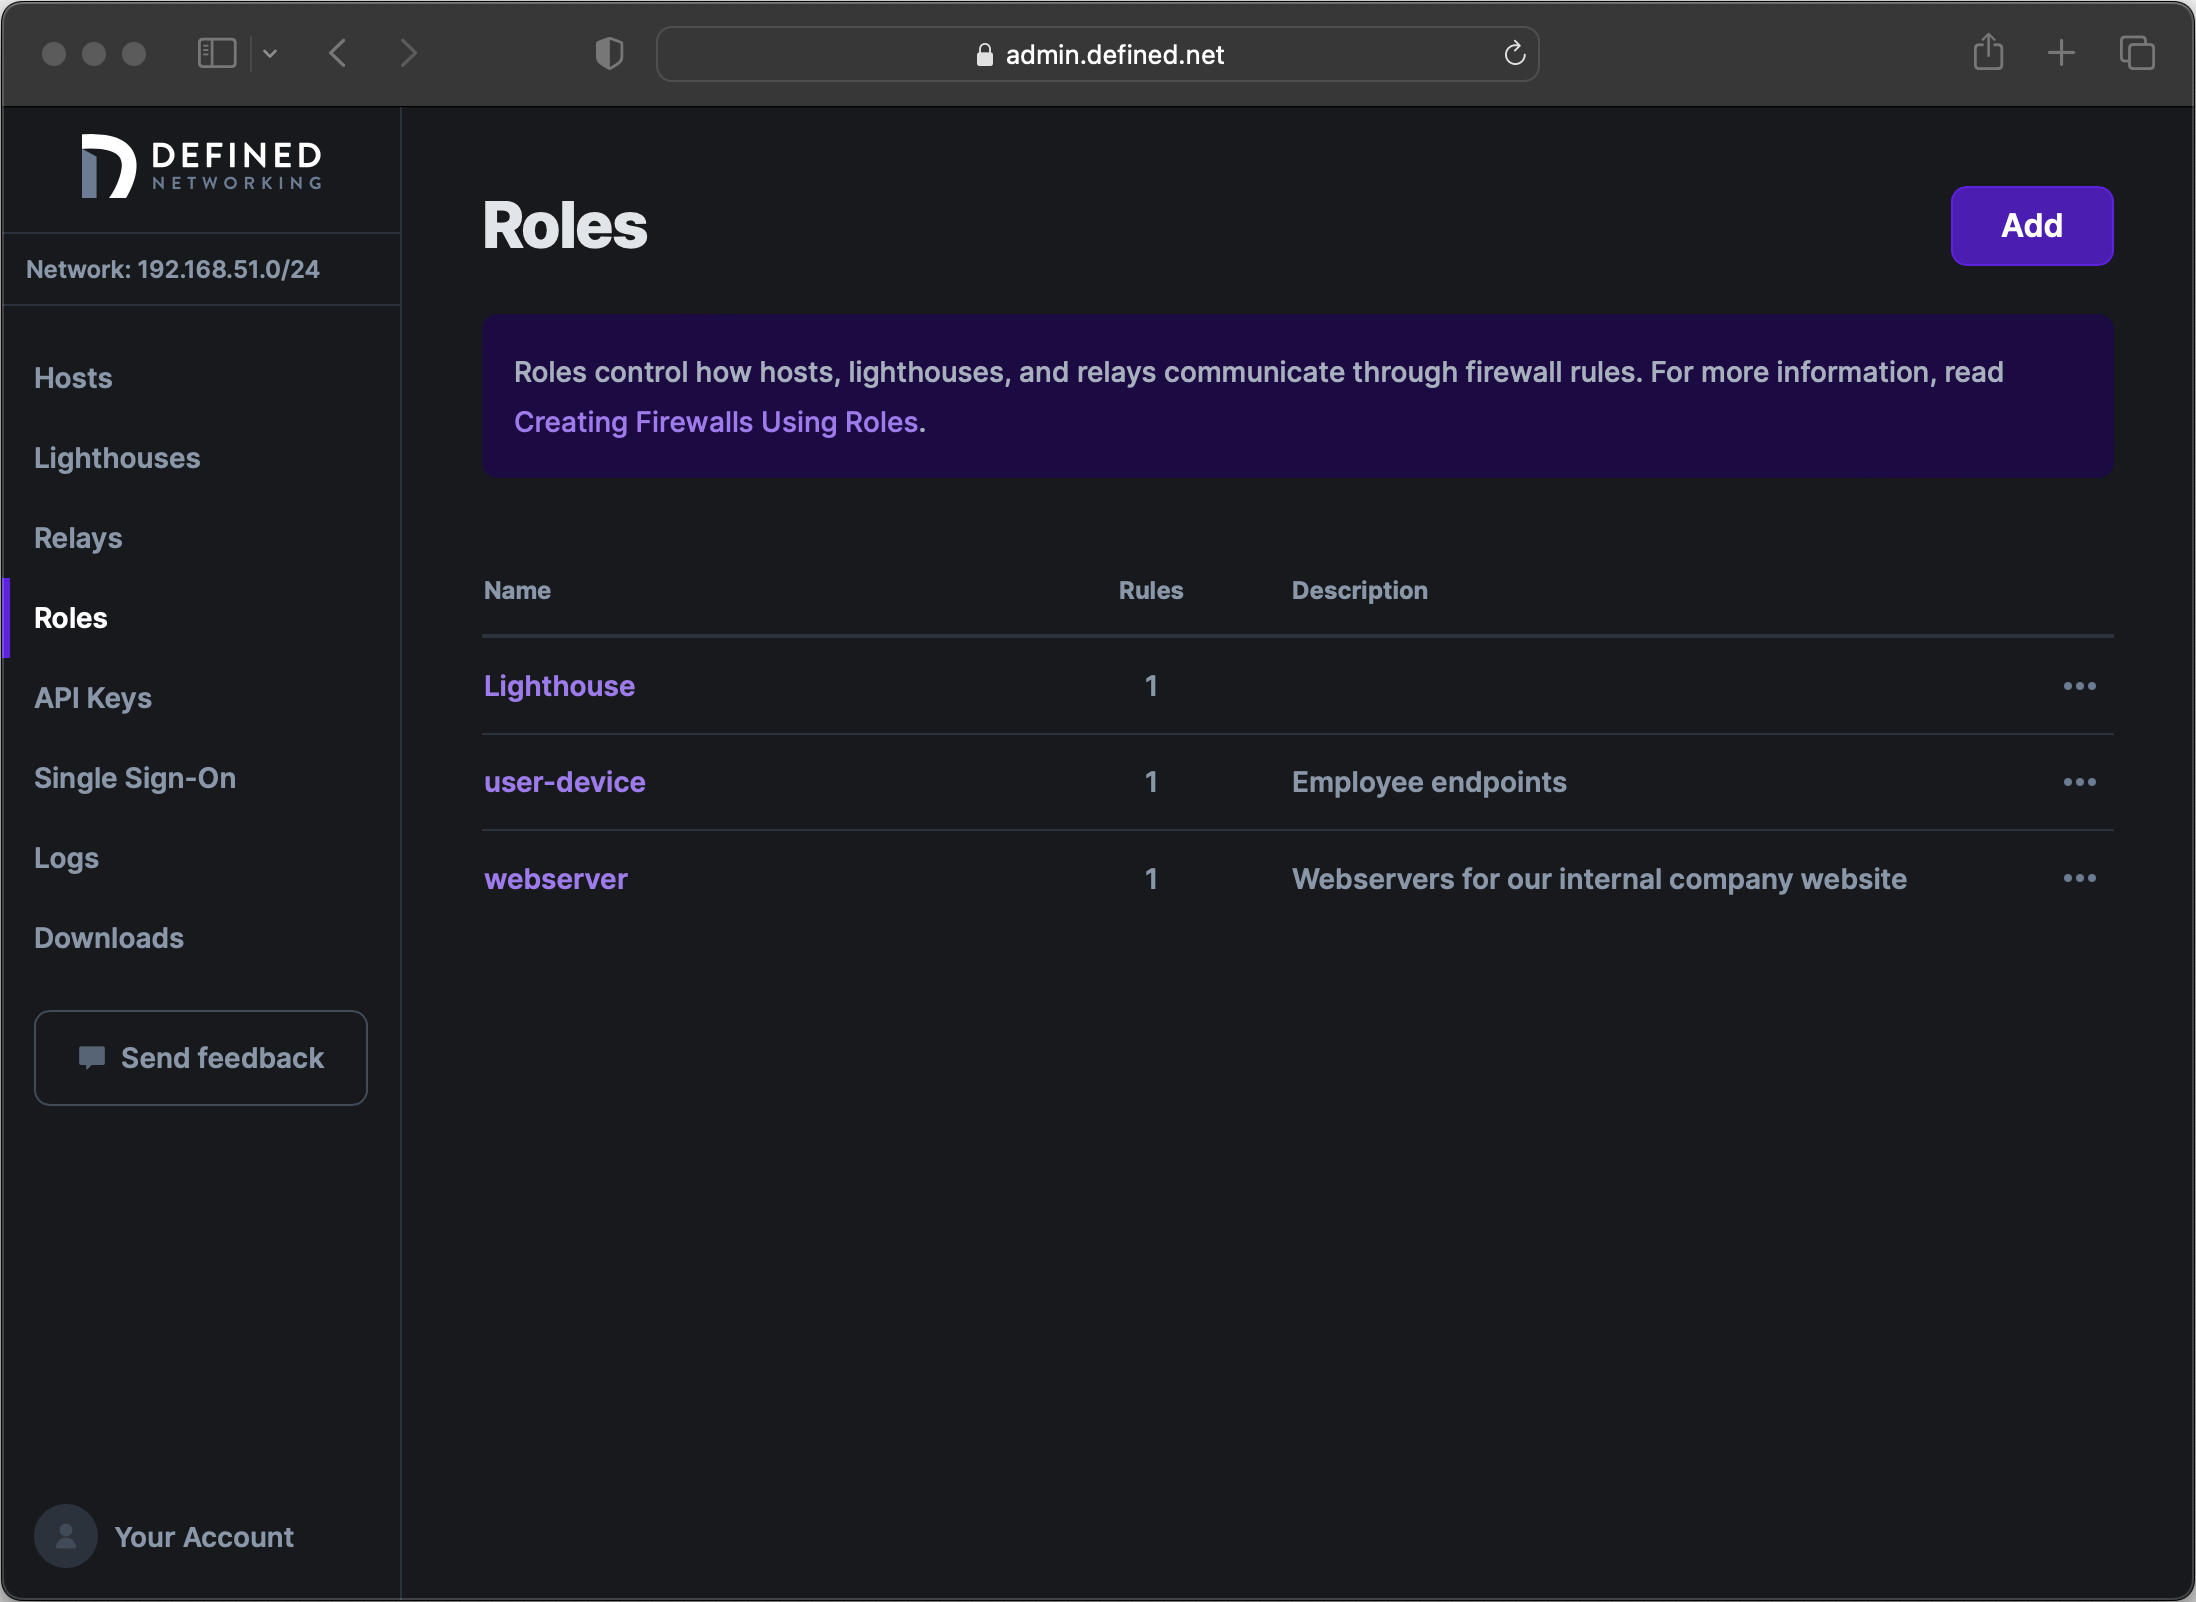Open the overflow menu for the user-device role

(2079, 782)
